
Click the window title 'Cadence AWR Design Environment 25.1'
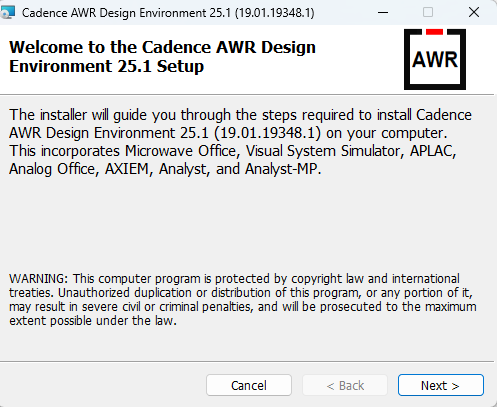coord(168,13)
